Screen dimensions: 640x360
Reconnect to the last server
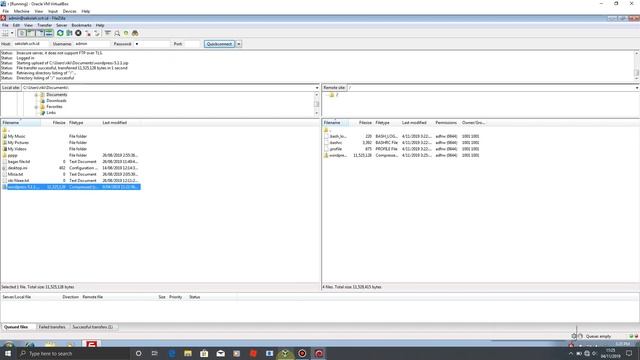pyautogui.click(x=97, y=33)
